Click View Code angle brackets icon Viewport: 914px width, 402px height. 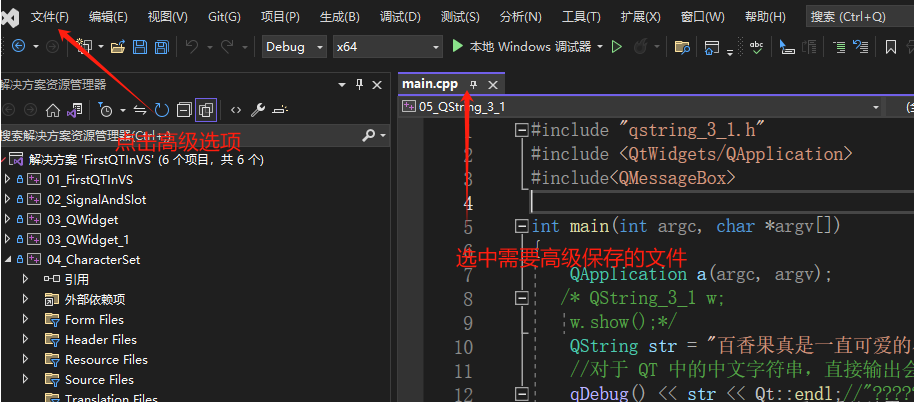tap(235, 110)
